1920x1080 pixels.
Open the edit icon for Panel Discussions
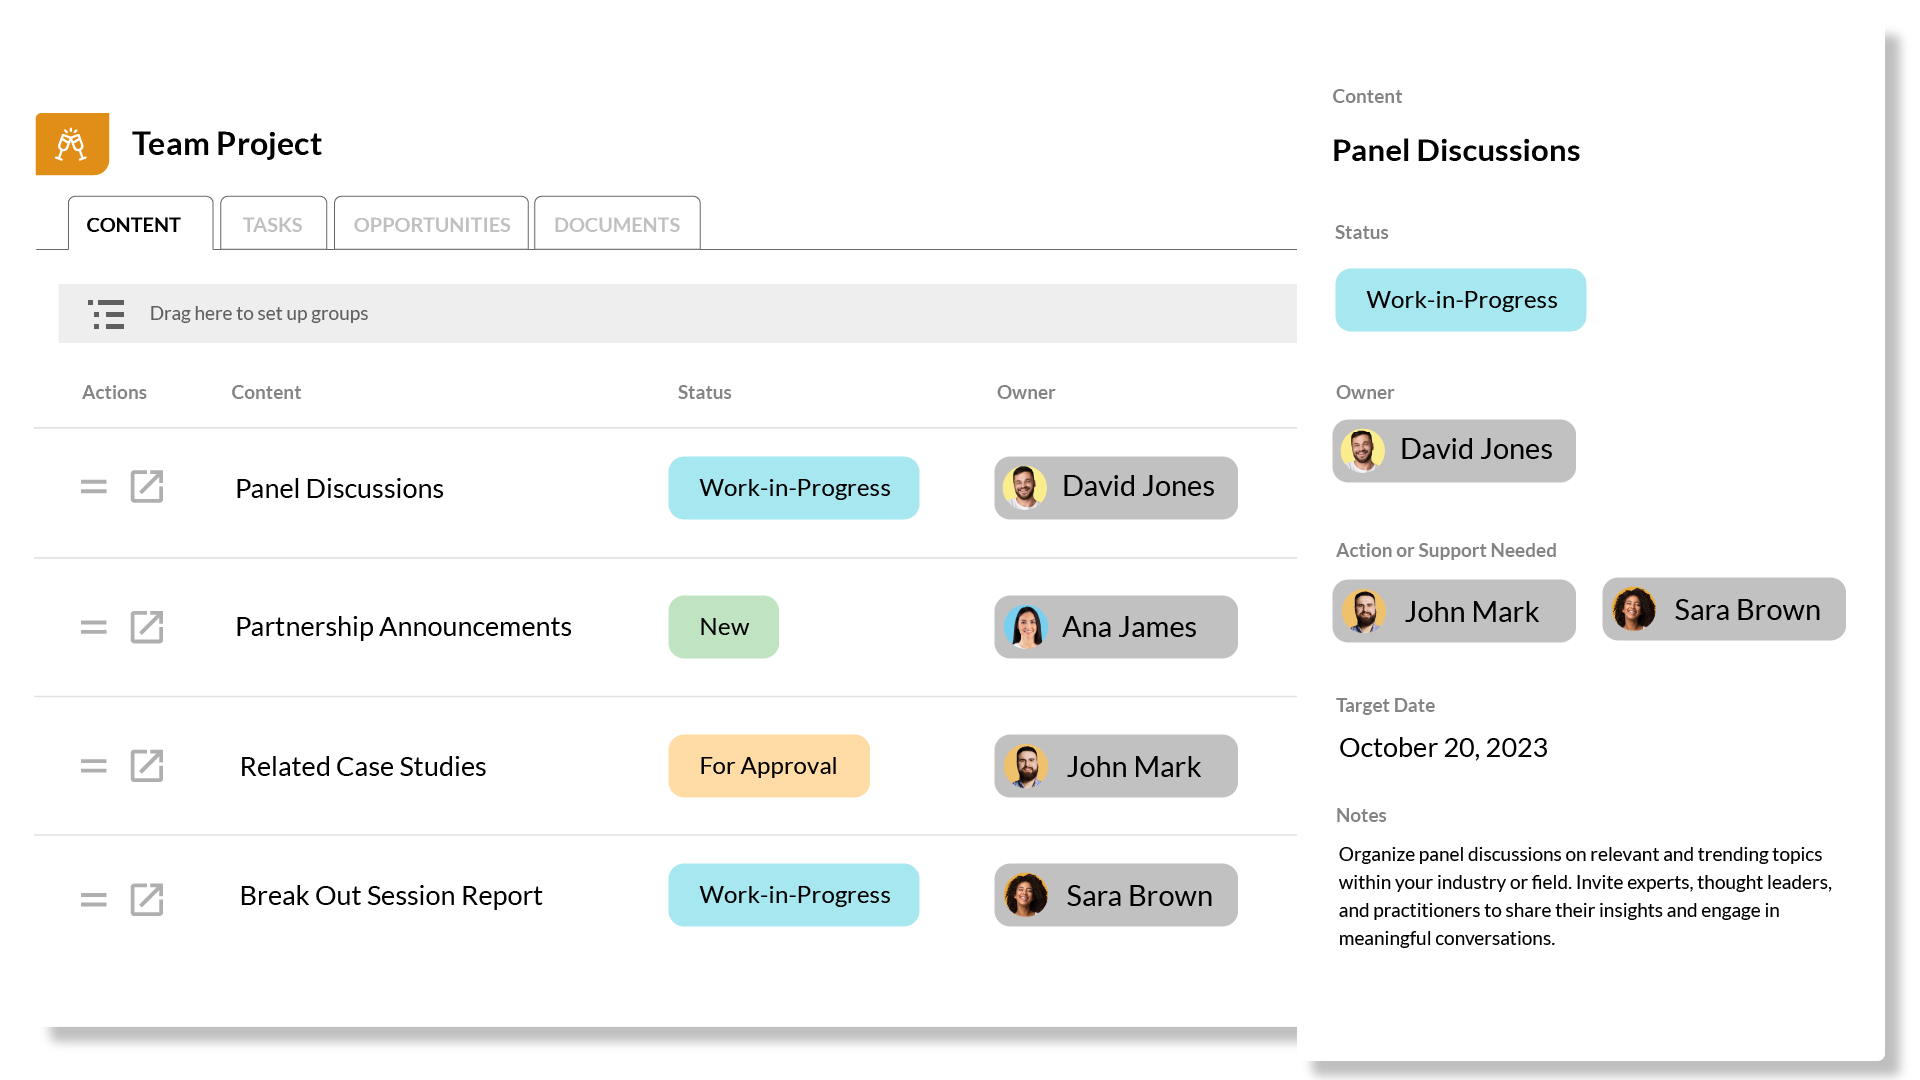click(147, 487)
